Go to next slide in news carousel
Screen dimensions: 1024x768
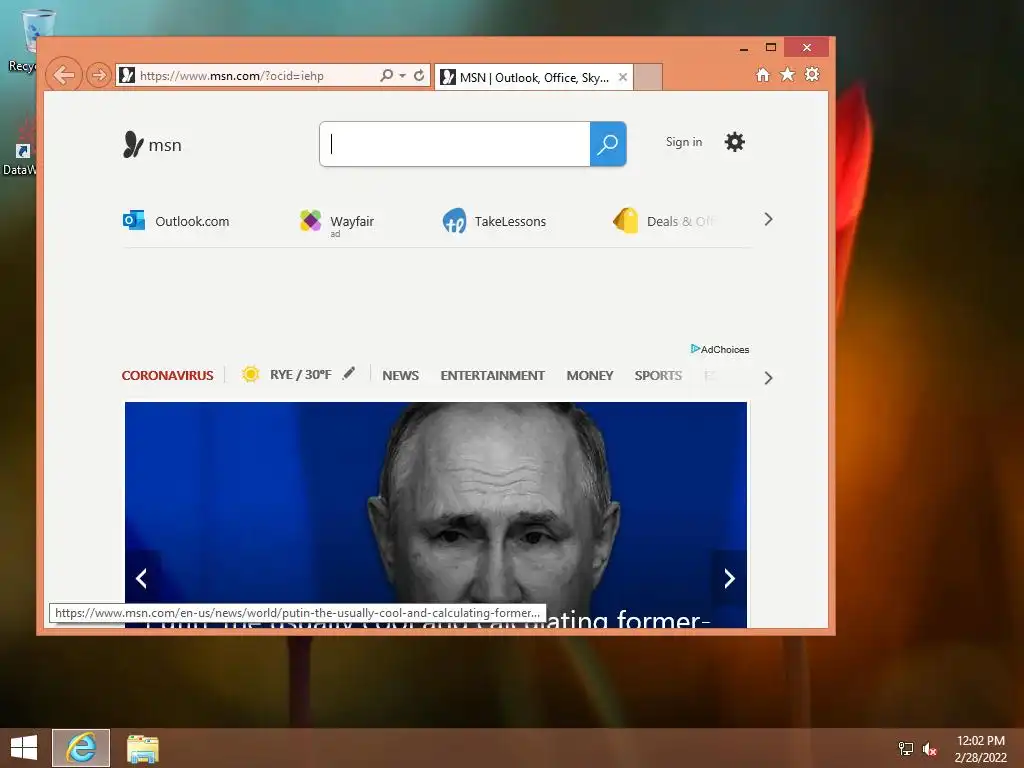click(729, 578)
